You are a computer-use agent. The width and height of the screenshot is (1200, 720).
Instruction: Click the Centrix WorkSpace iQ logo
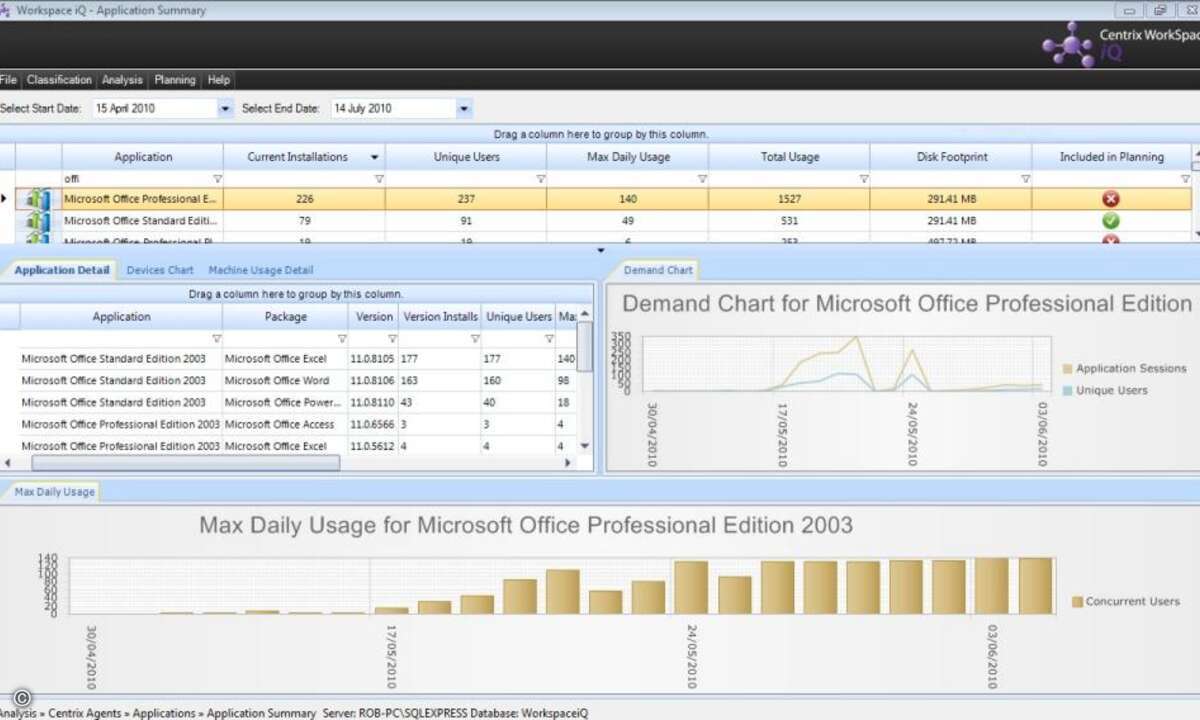[x=1120, y=44]
